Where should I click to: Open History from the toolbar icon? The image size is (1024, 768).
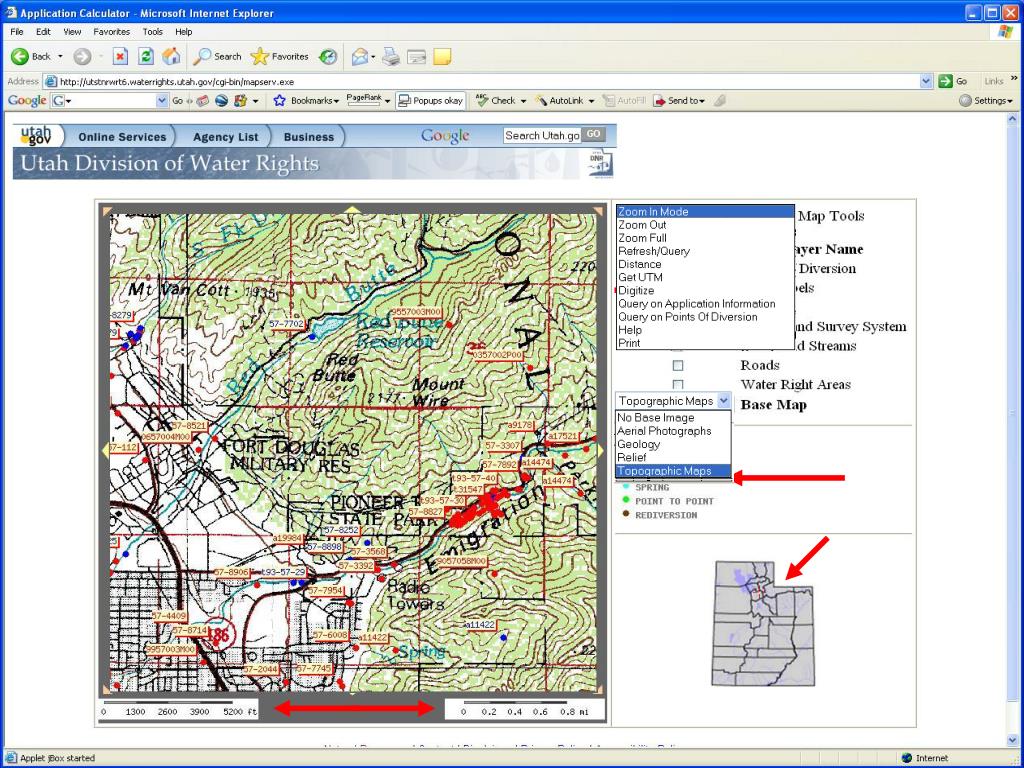tap(328, 57)
